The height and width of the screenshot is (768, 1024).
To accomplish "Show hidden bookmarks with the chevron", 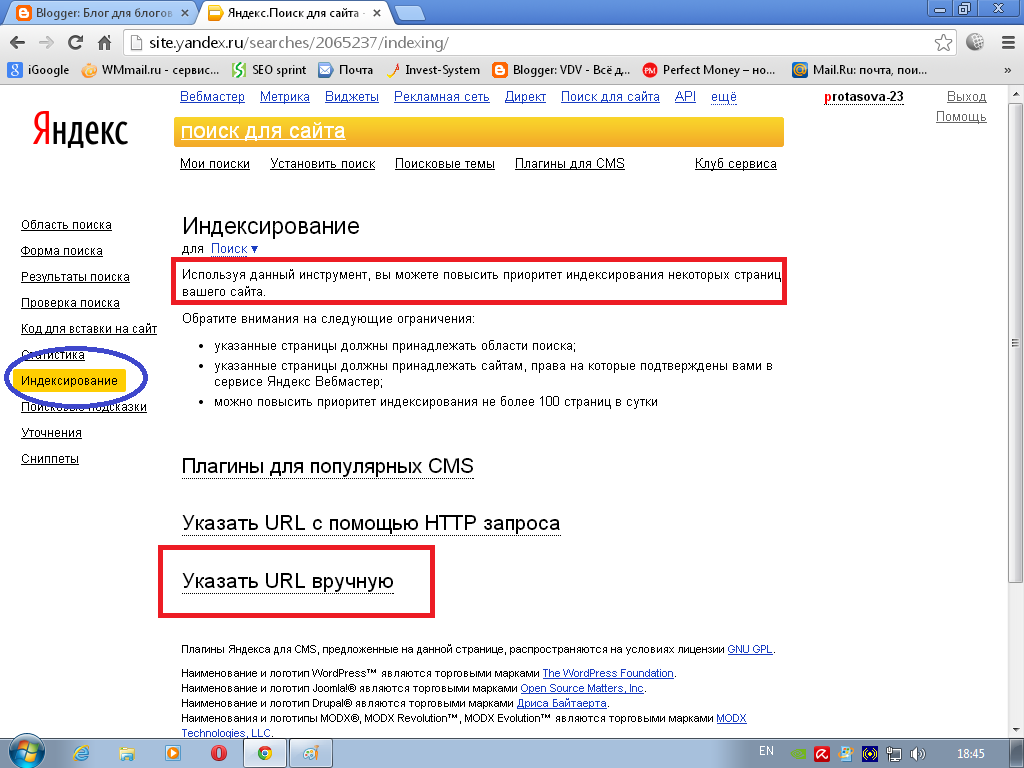I will [1007, 70].
